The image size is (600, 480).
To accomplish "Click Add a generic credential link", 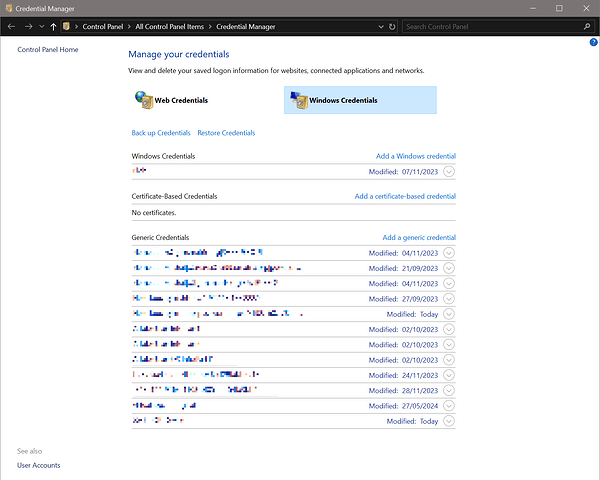I will (419, 238).
